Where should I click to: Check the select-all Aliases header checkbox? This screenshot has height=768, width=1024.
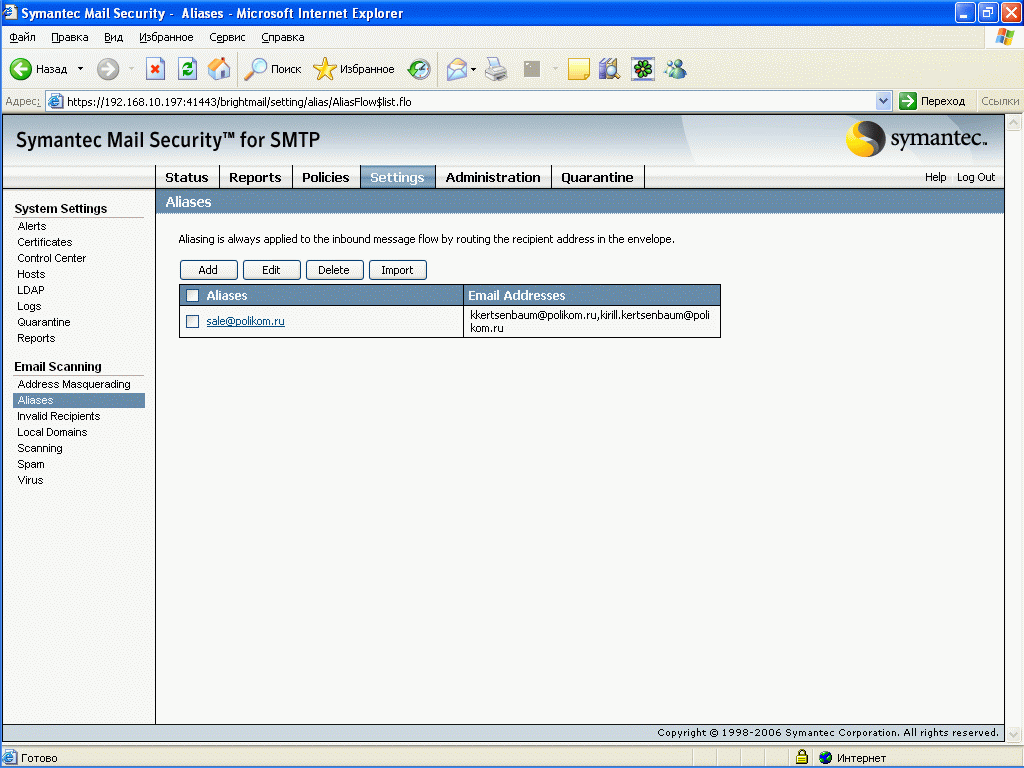click(x=193, y=295)
